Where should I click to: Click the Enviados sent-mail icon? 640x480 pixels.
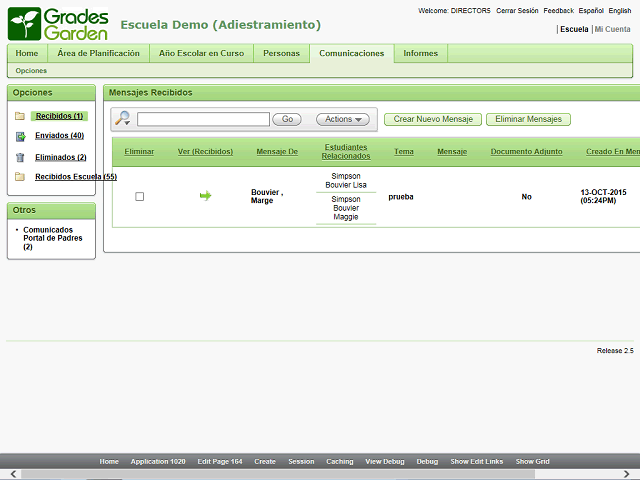pos(20,136)
